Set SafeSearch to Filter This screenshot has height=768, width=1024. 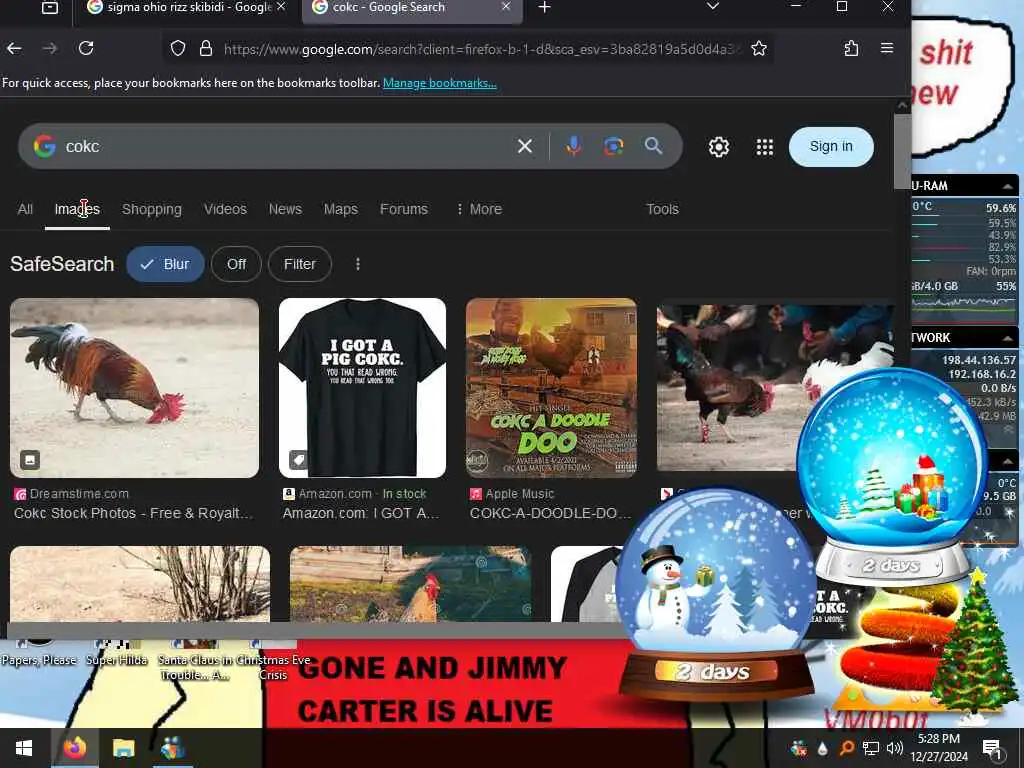click(x=300, y=264)
